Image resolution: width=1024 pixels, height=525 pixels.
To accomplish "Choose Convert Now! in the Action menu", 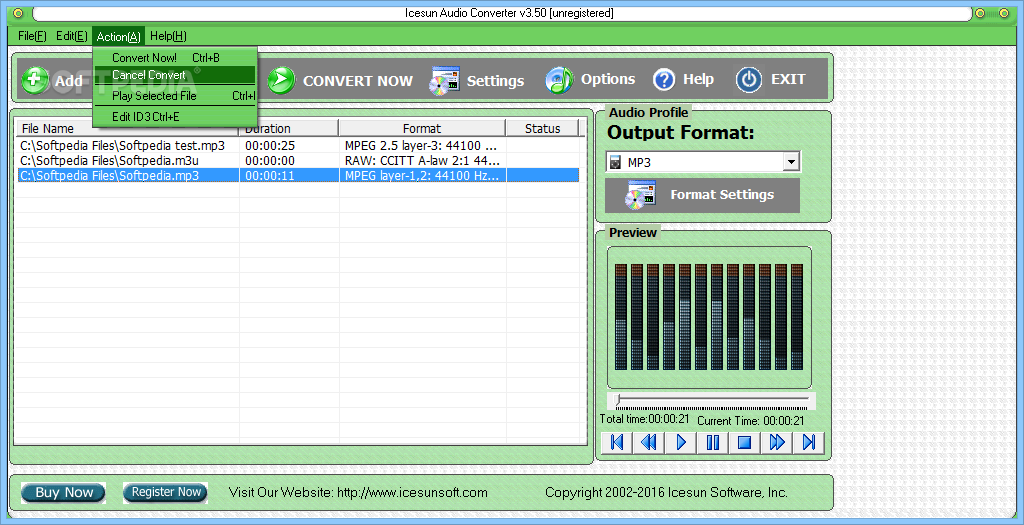I will click(x=175, y=57).
